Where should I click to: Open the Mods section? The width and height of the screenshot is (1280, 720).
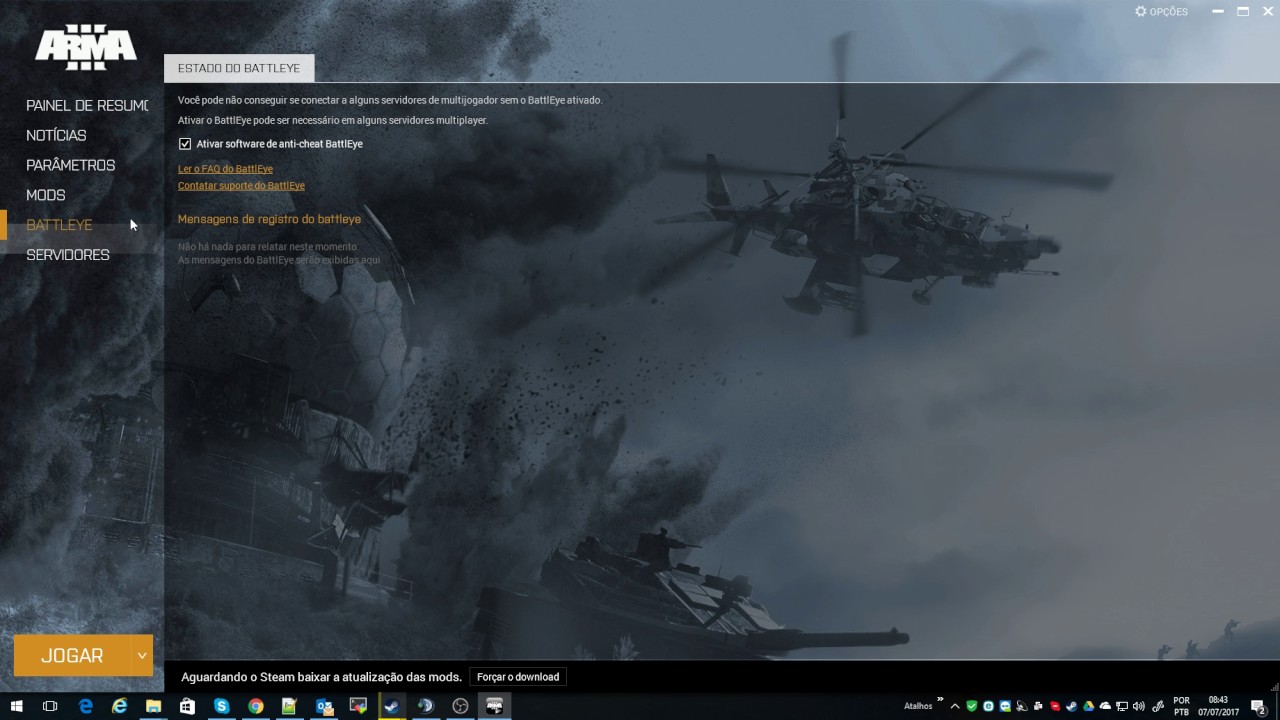(x=45, y=195)
